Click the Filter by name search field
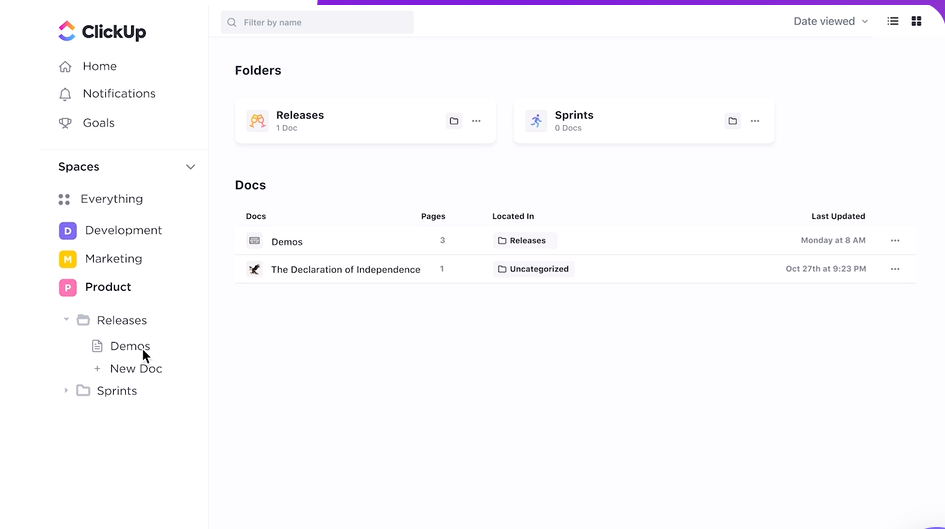 [x=317, y=22]
